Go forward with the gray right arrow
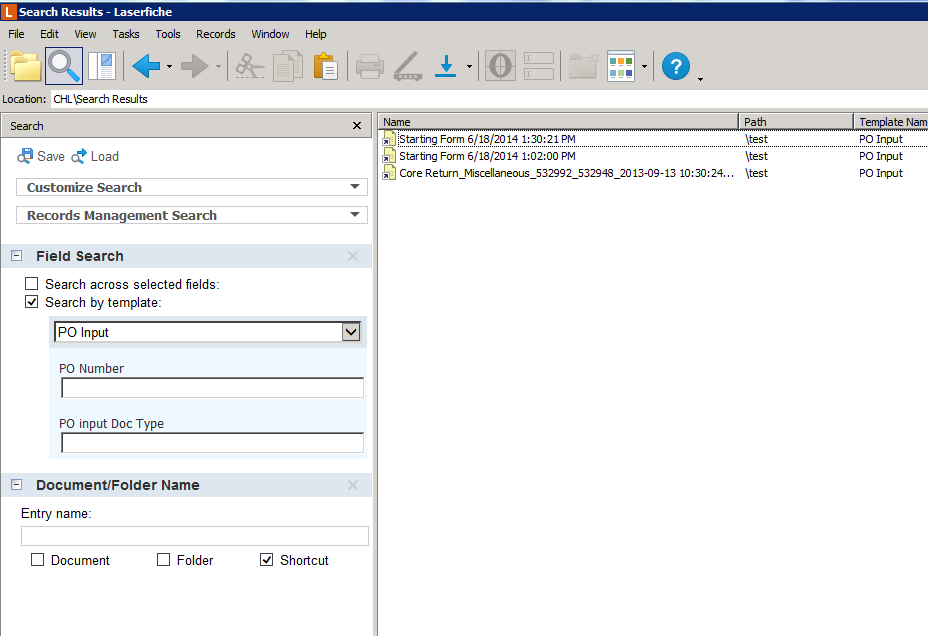This screenshot has width=928, height=636. pos(195,66)
